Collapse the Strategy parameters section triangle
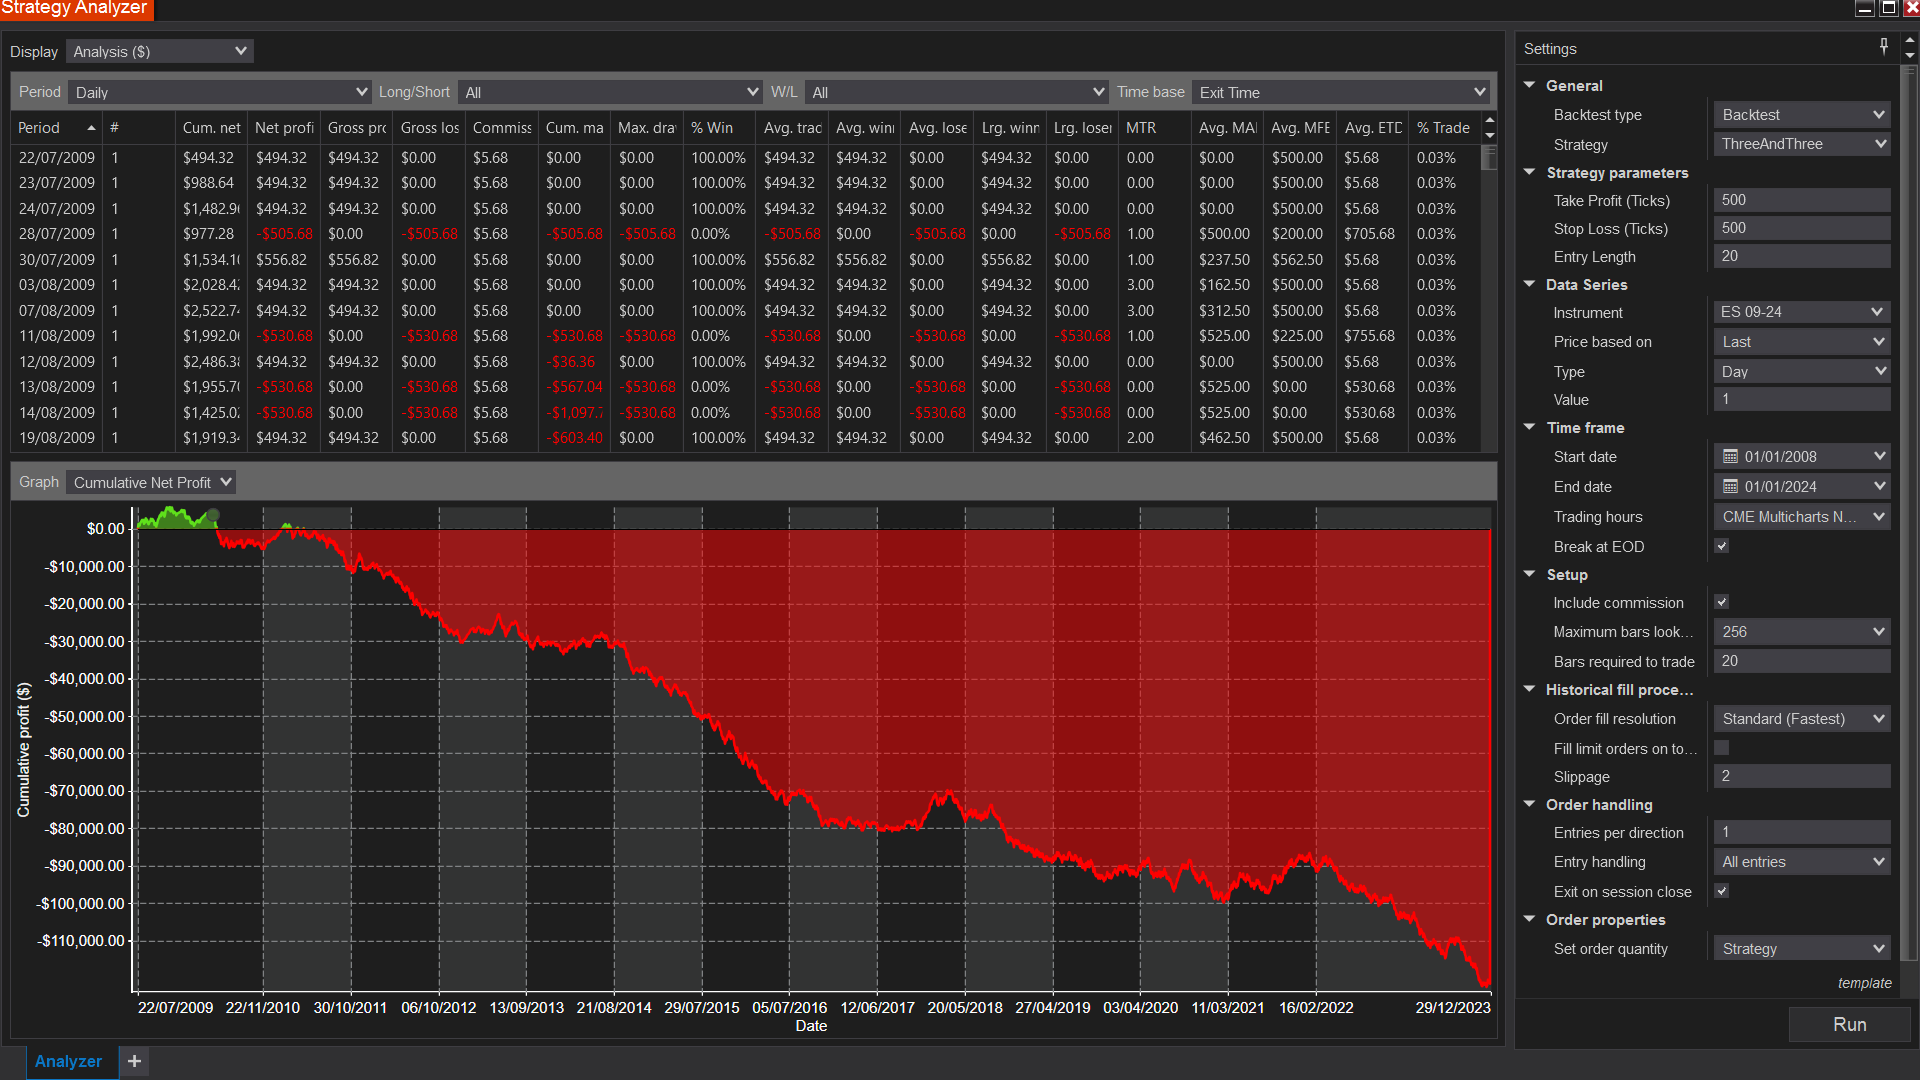 click(1529, 173)
